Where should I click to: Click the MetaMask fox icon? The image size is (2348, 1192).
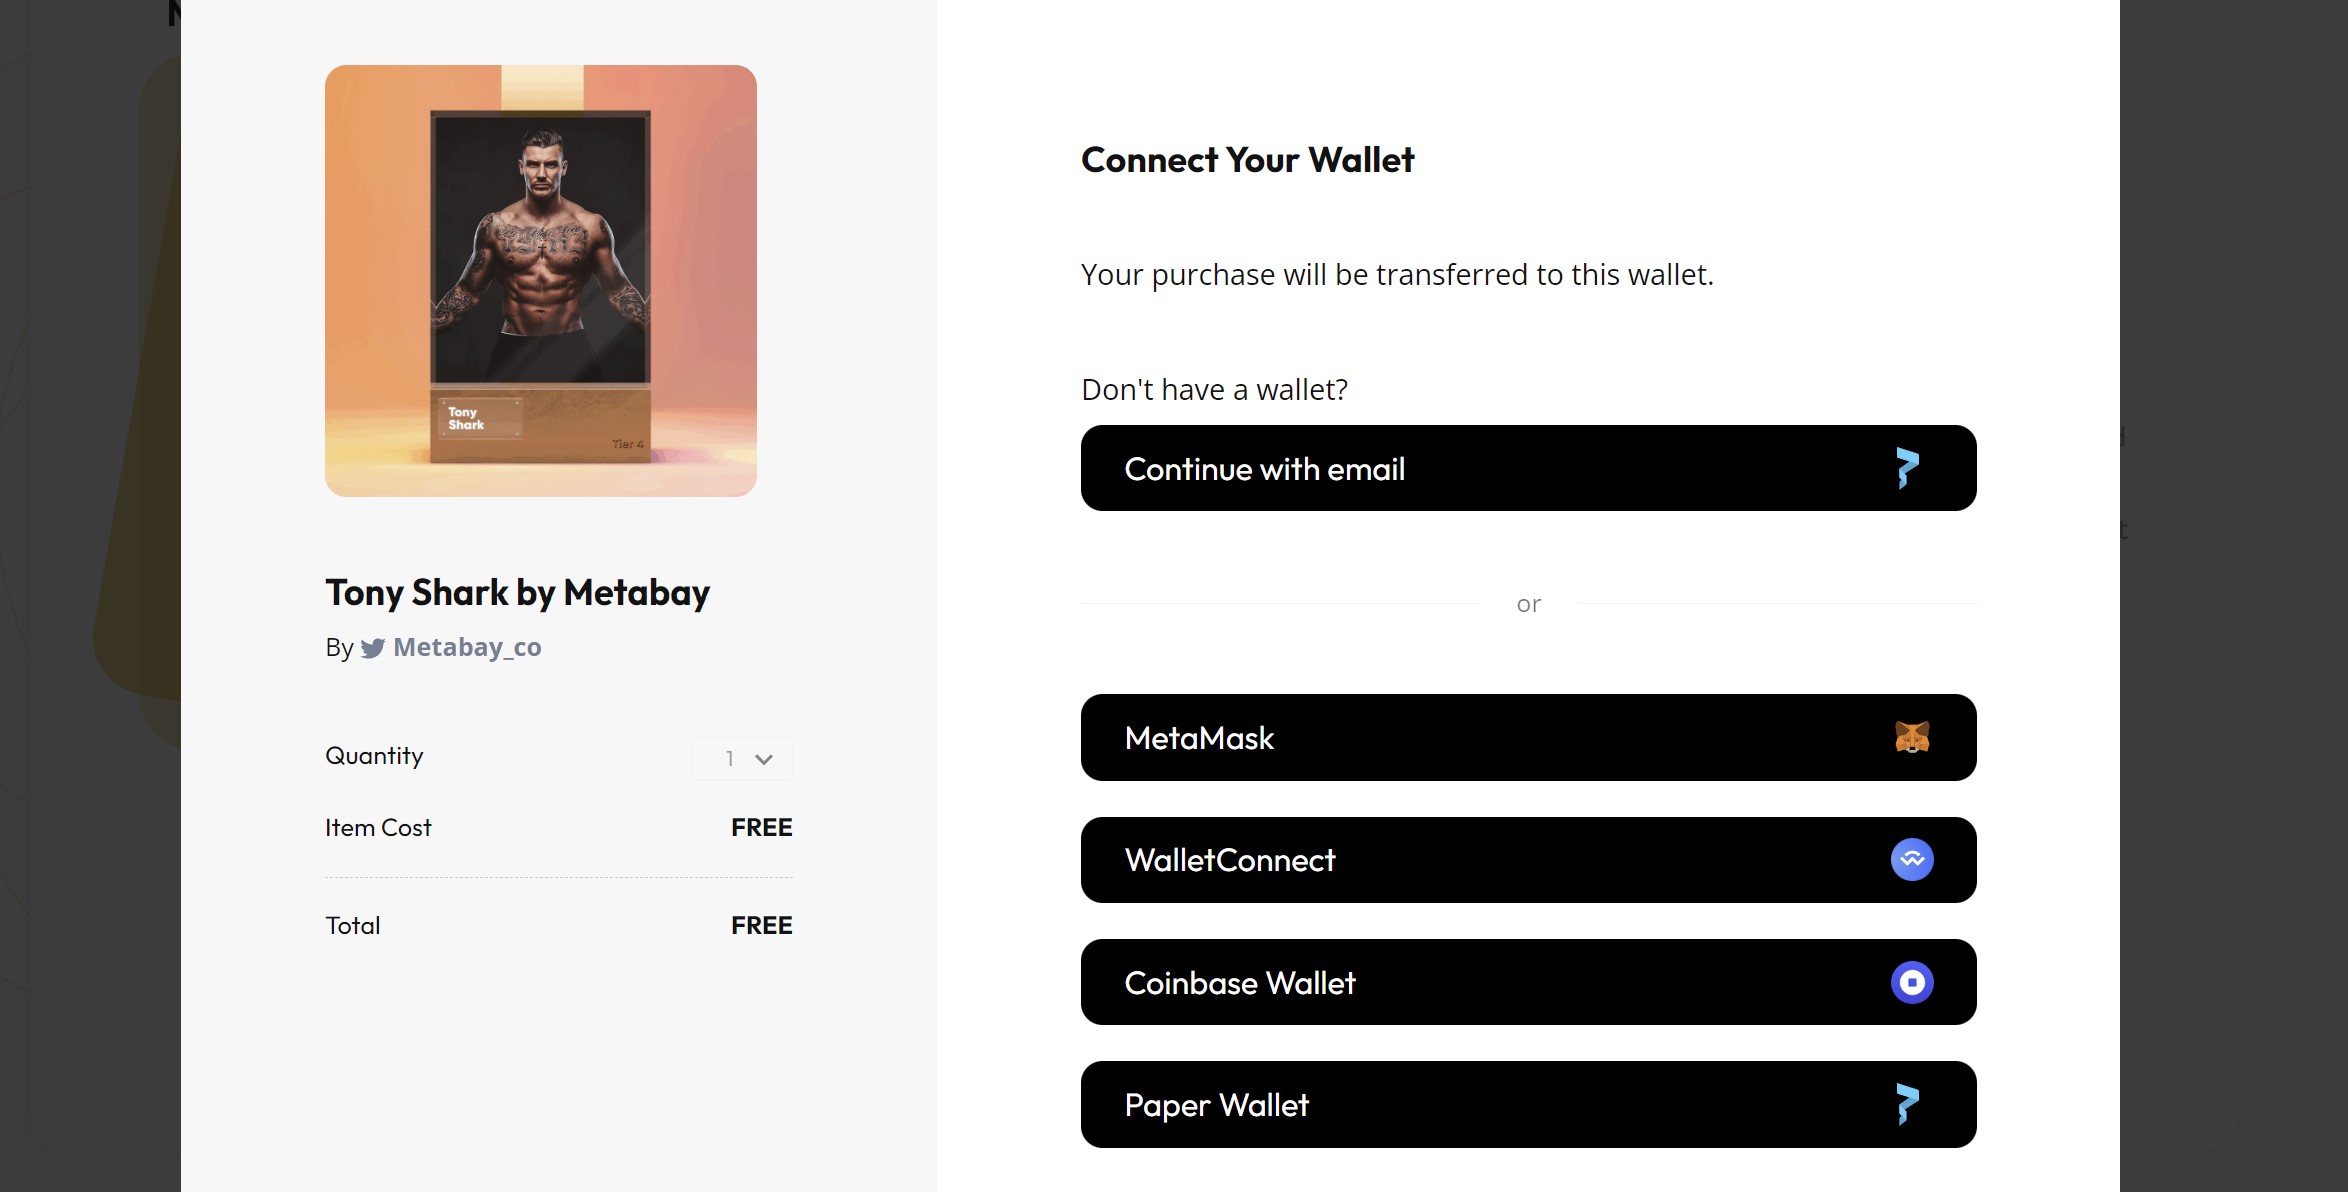click(1912, 738)
